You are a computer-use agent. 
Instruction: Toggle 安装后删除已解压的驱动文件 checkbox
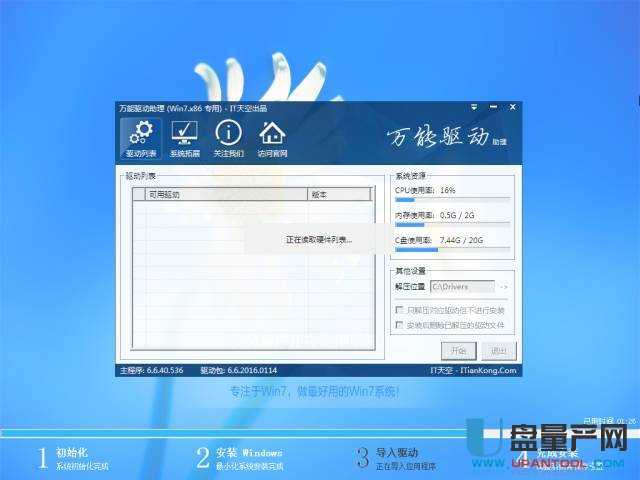click(x=400, y=325)
